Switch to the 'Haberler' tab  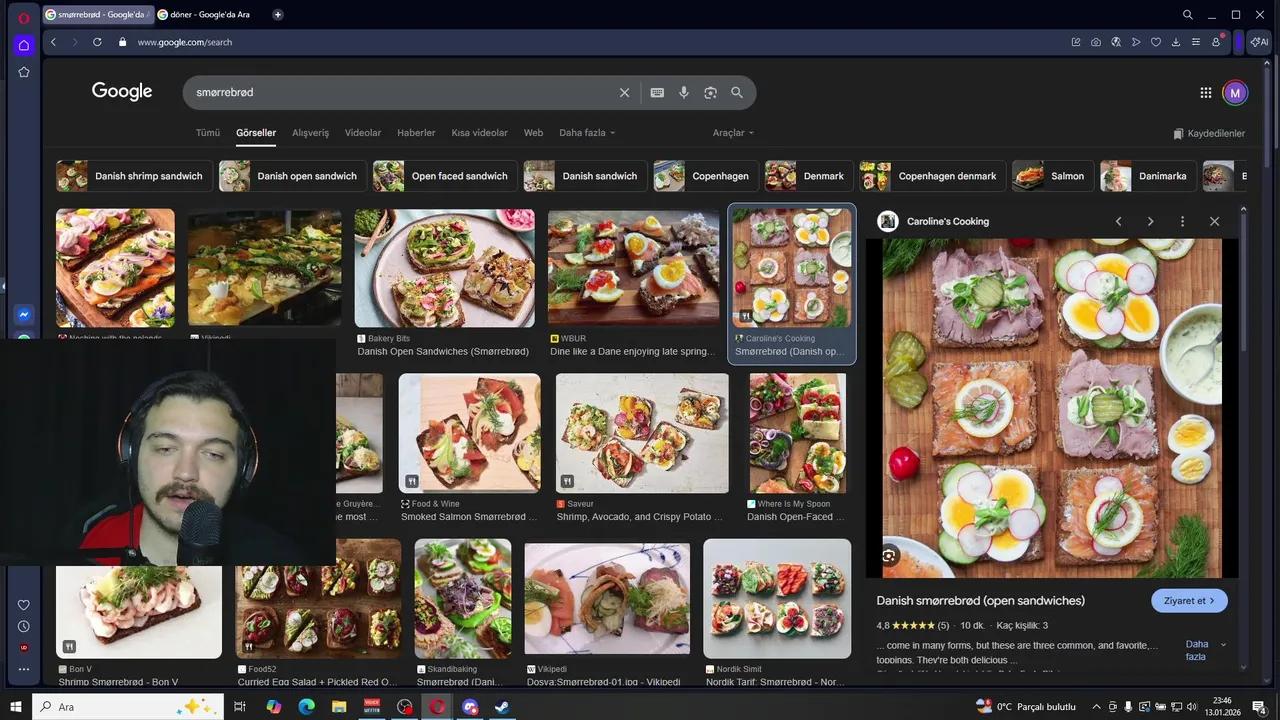click(416, 133)
